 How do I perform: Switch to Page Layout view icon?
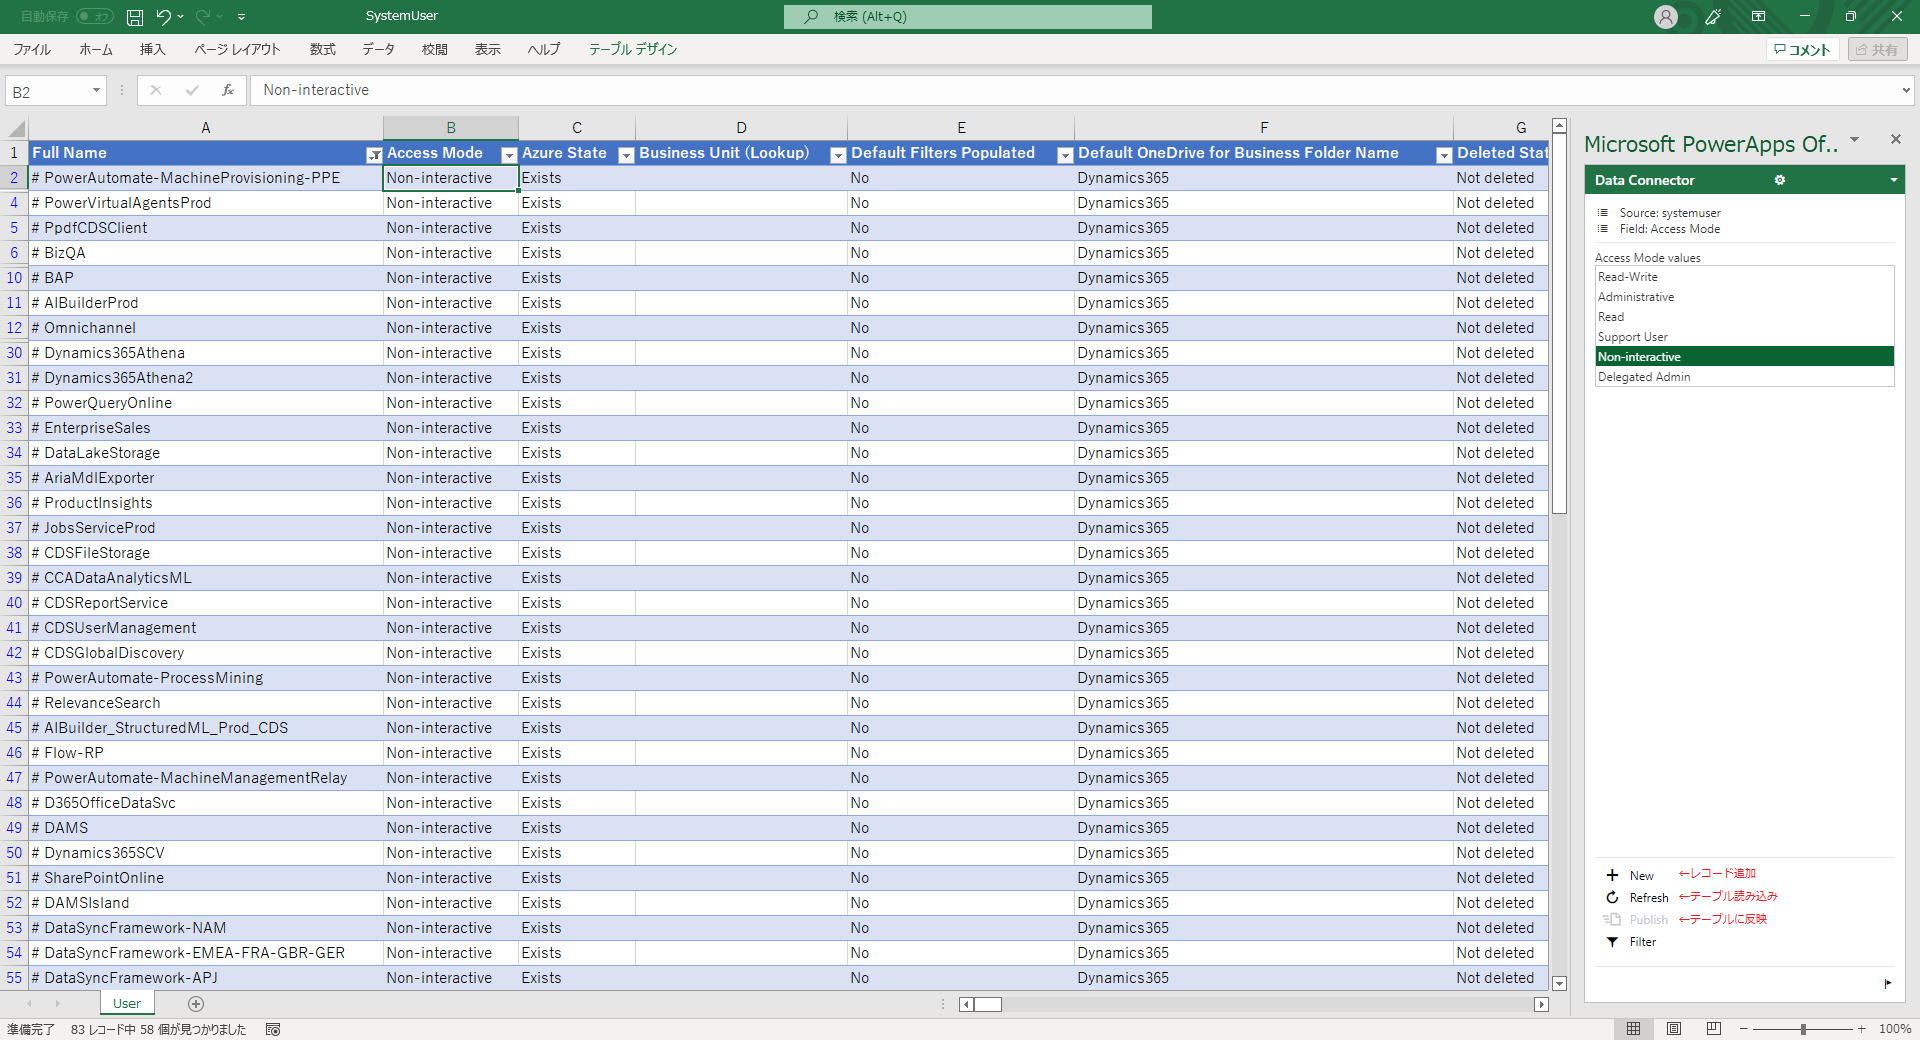pyautogui.click(x=1674, y=1029)
